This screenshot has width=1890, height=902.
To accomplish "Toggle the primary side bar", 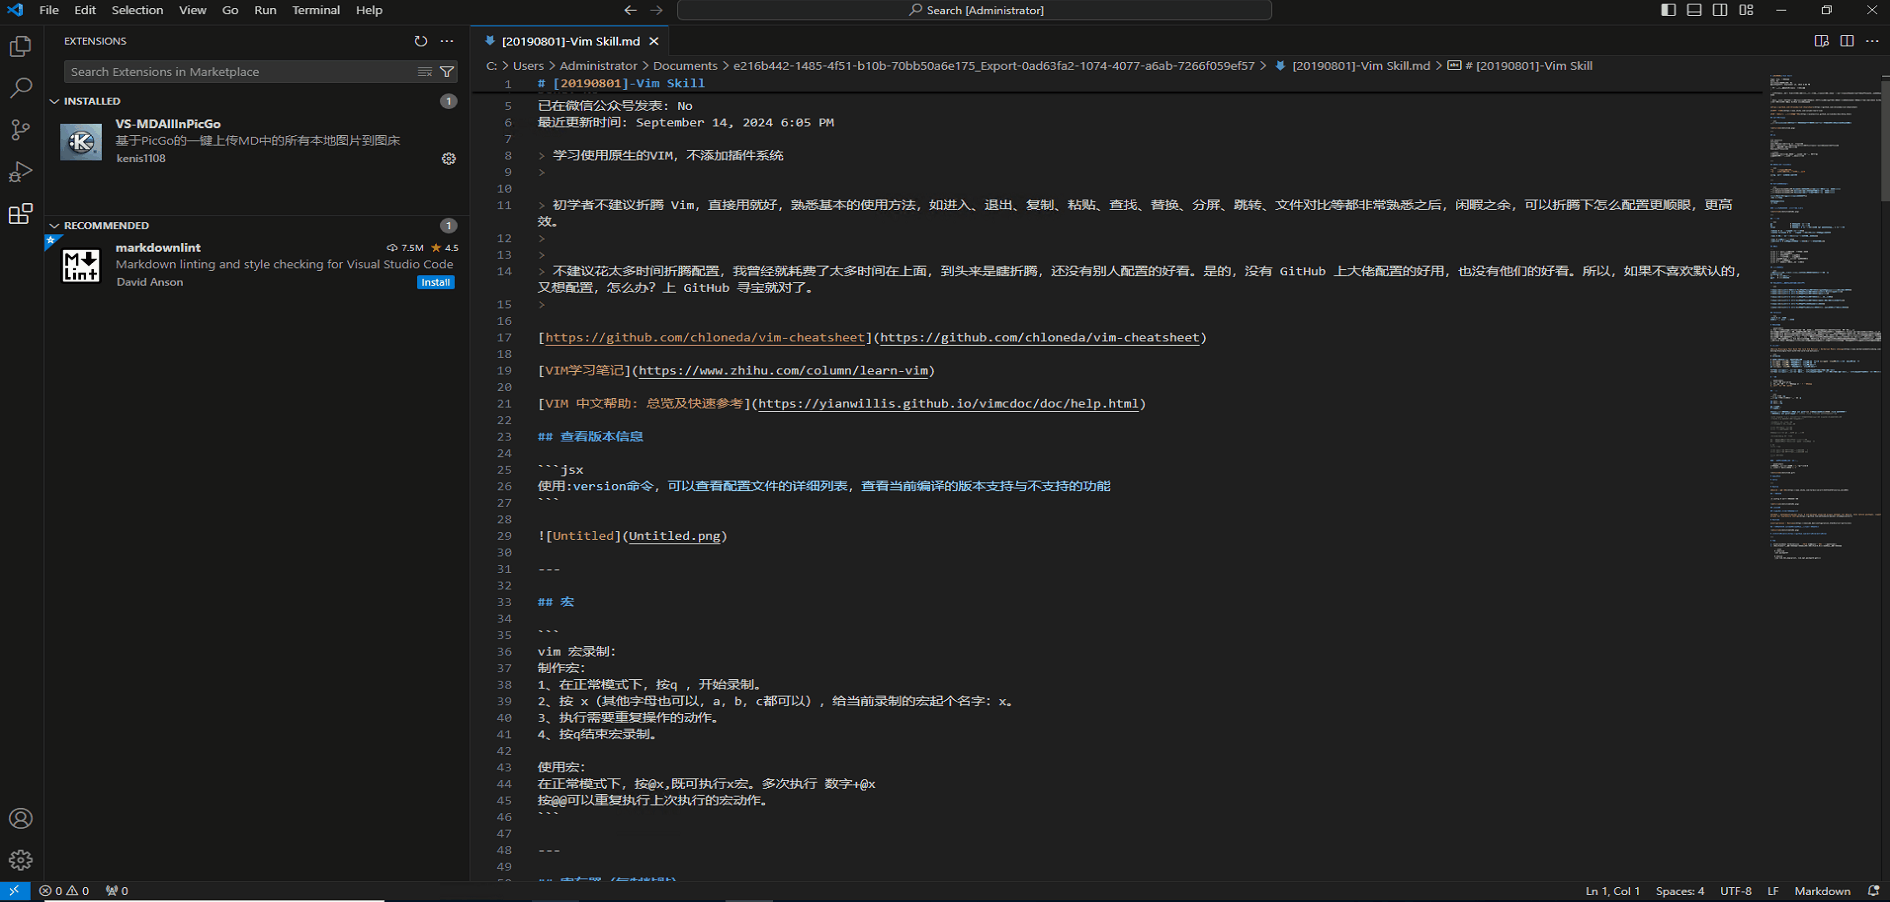I will point(1668,10).
